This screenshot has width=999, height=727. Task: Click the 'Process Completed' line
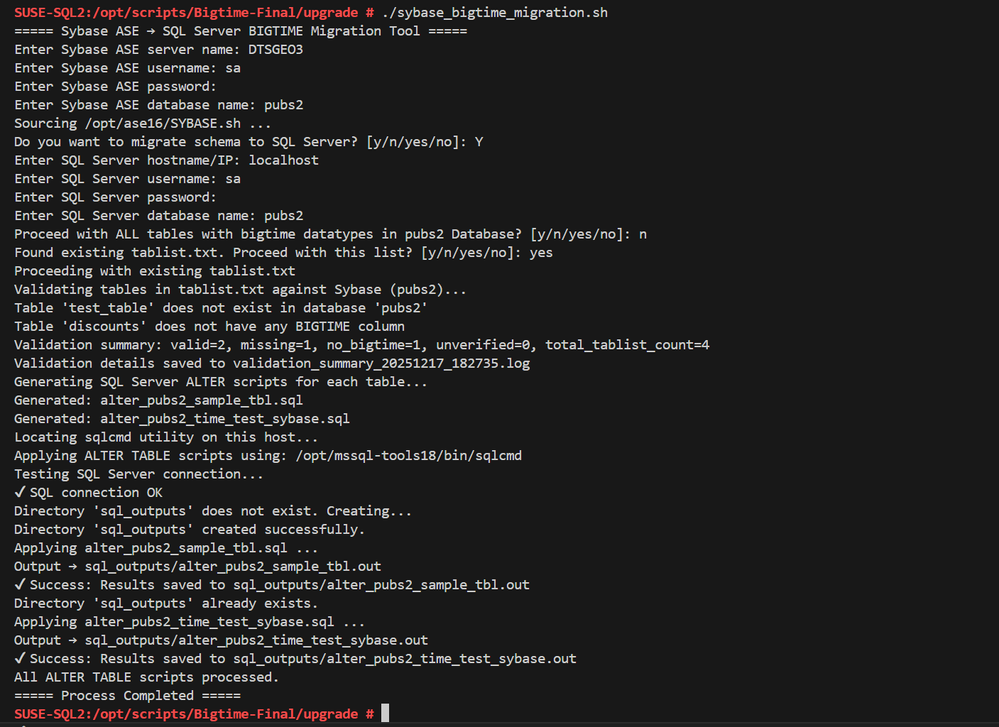tap(127, 695)
